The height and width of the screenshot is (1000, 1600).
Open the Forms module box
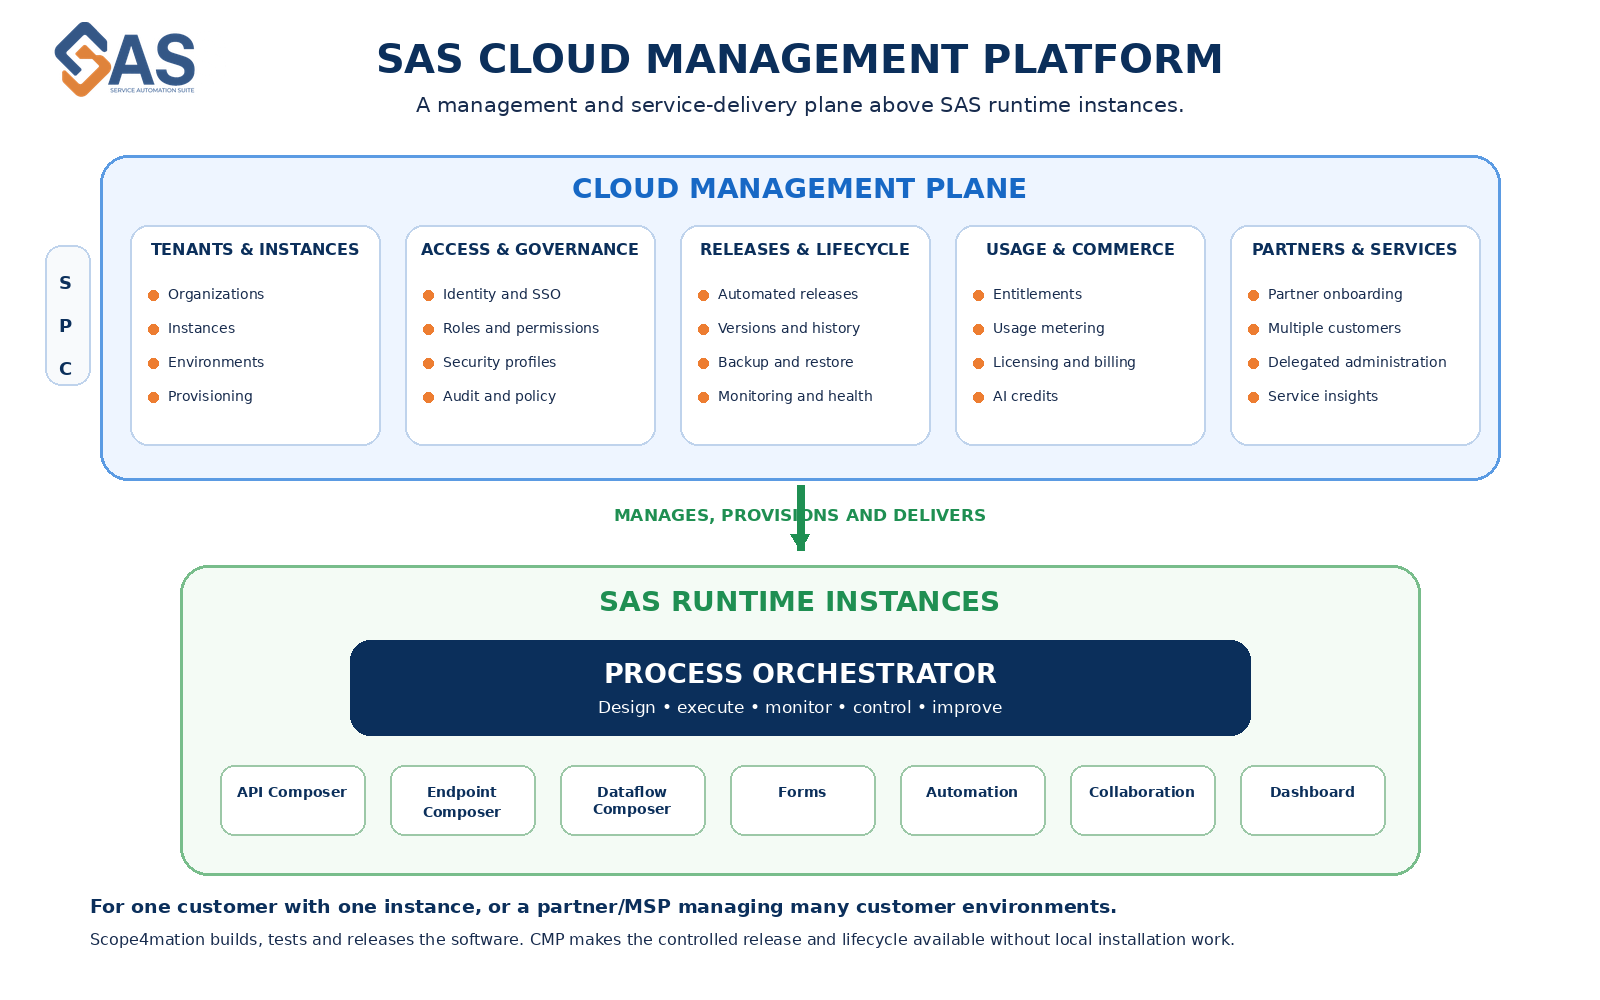803,800
